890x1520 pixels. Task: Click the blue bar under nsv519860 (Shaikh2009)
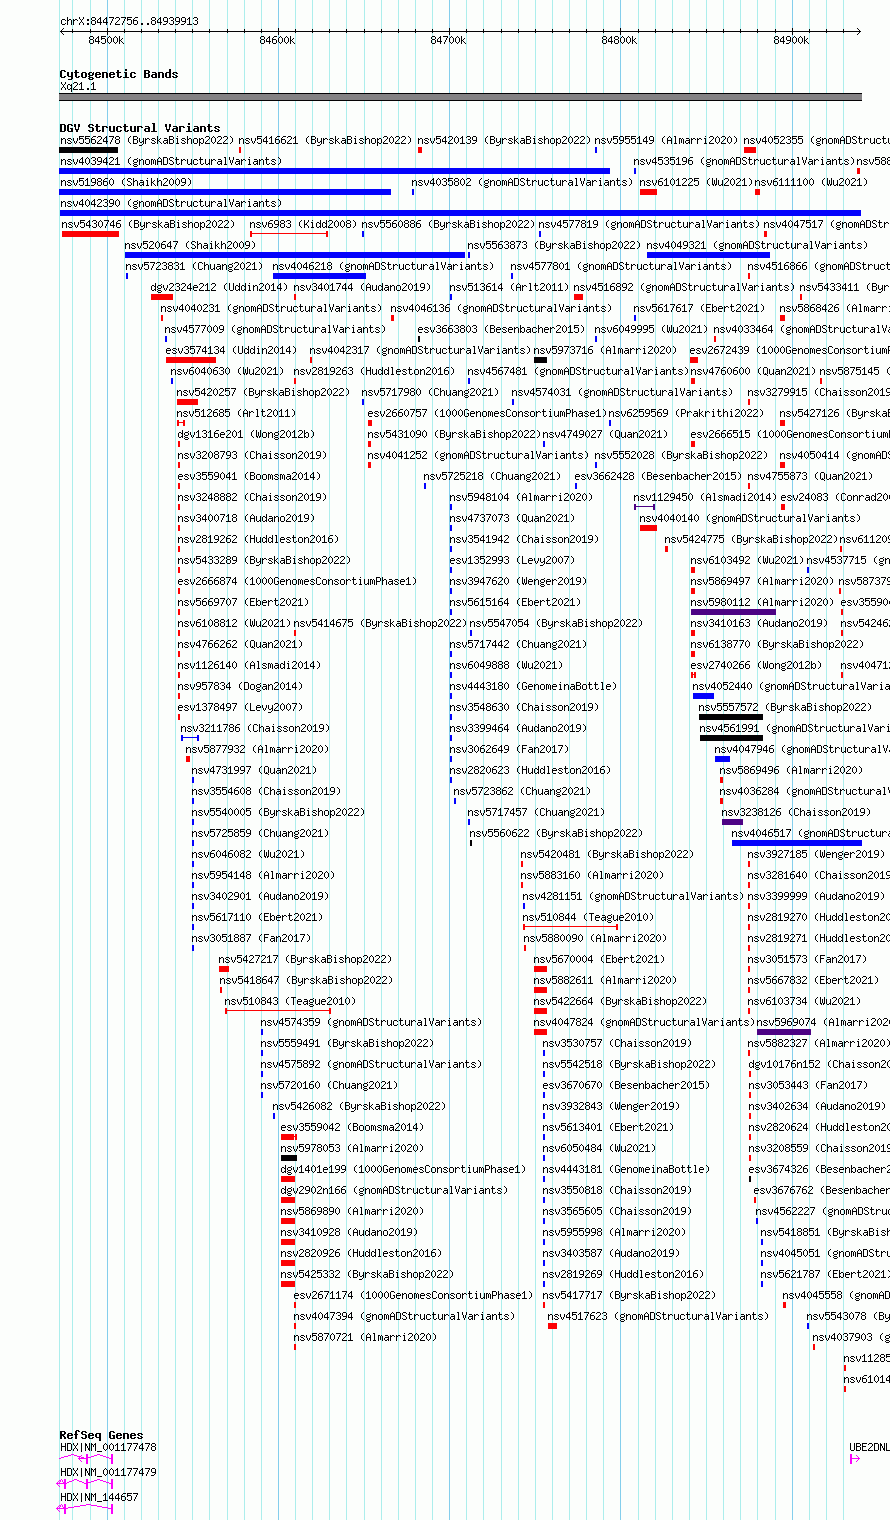coord(225,192)
